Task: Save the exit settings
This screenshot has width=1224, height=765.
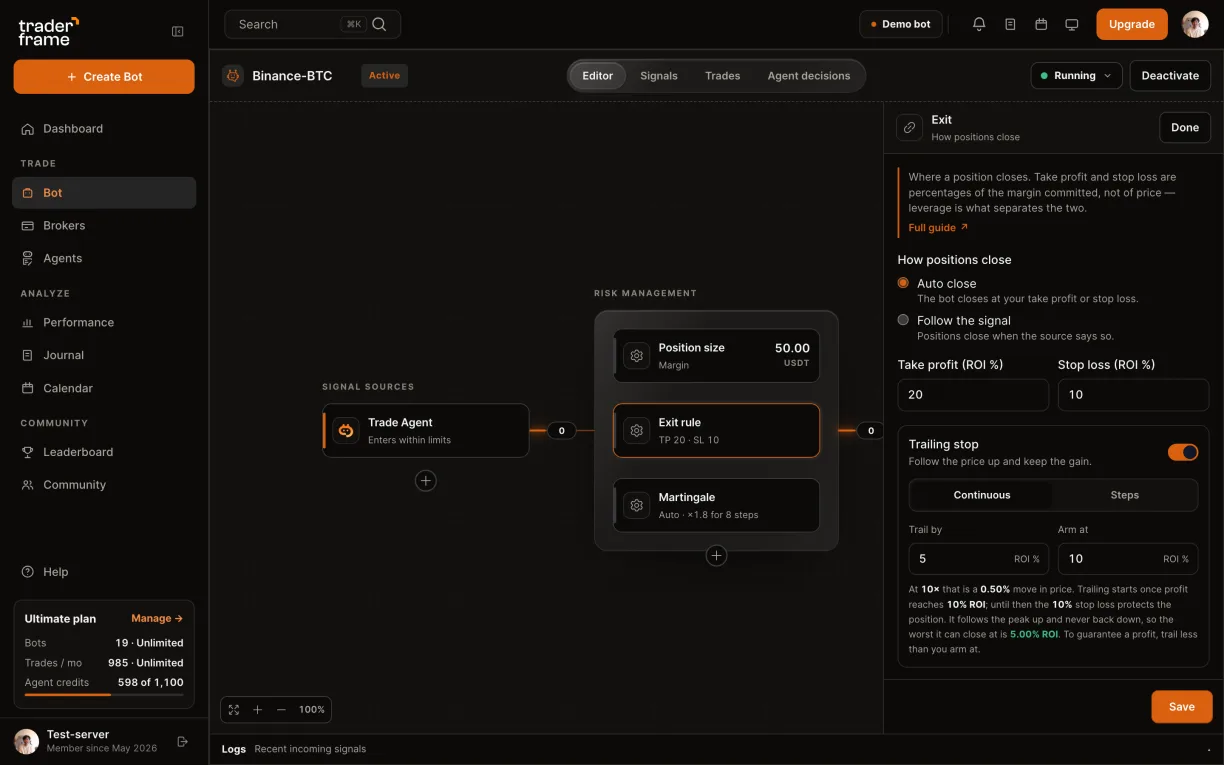Action: (1182, 707)
